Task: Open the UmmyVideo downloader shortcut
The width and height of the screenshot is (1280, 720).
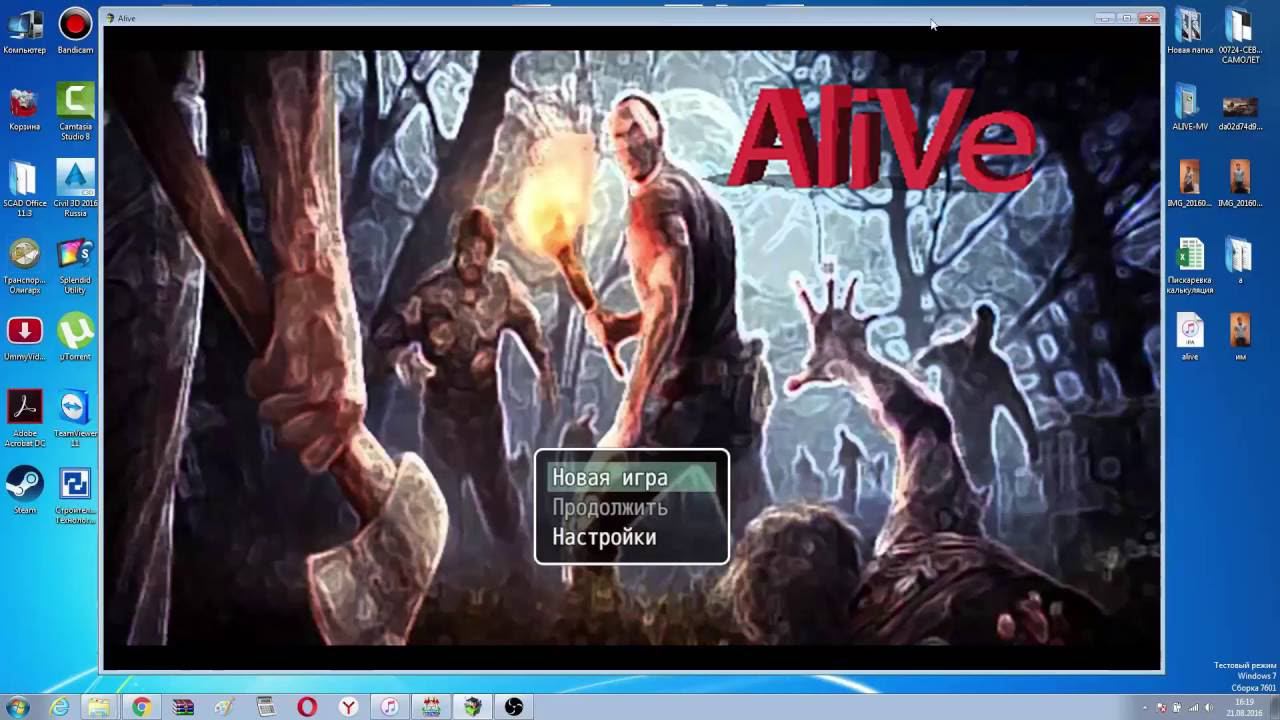Action: point(24,339)
